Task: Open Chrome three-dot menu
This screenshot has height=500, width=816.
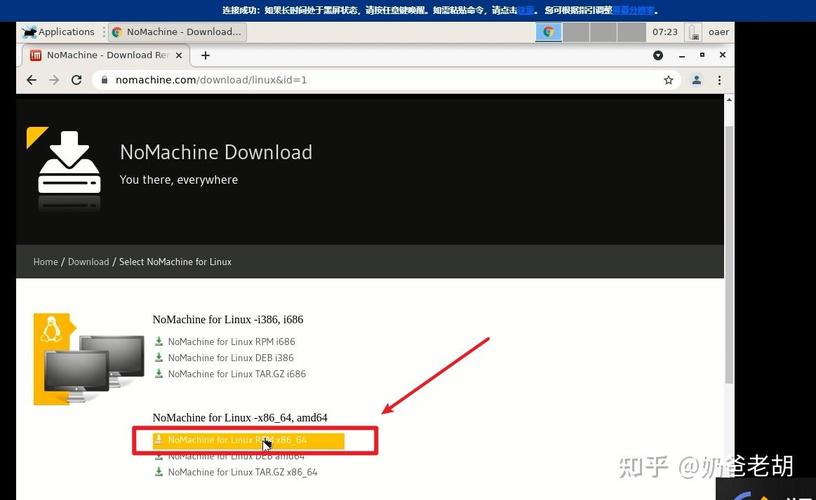Action: 719,80
